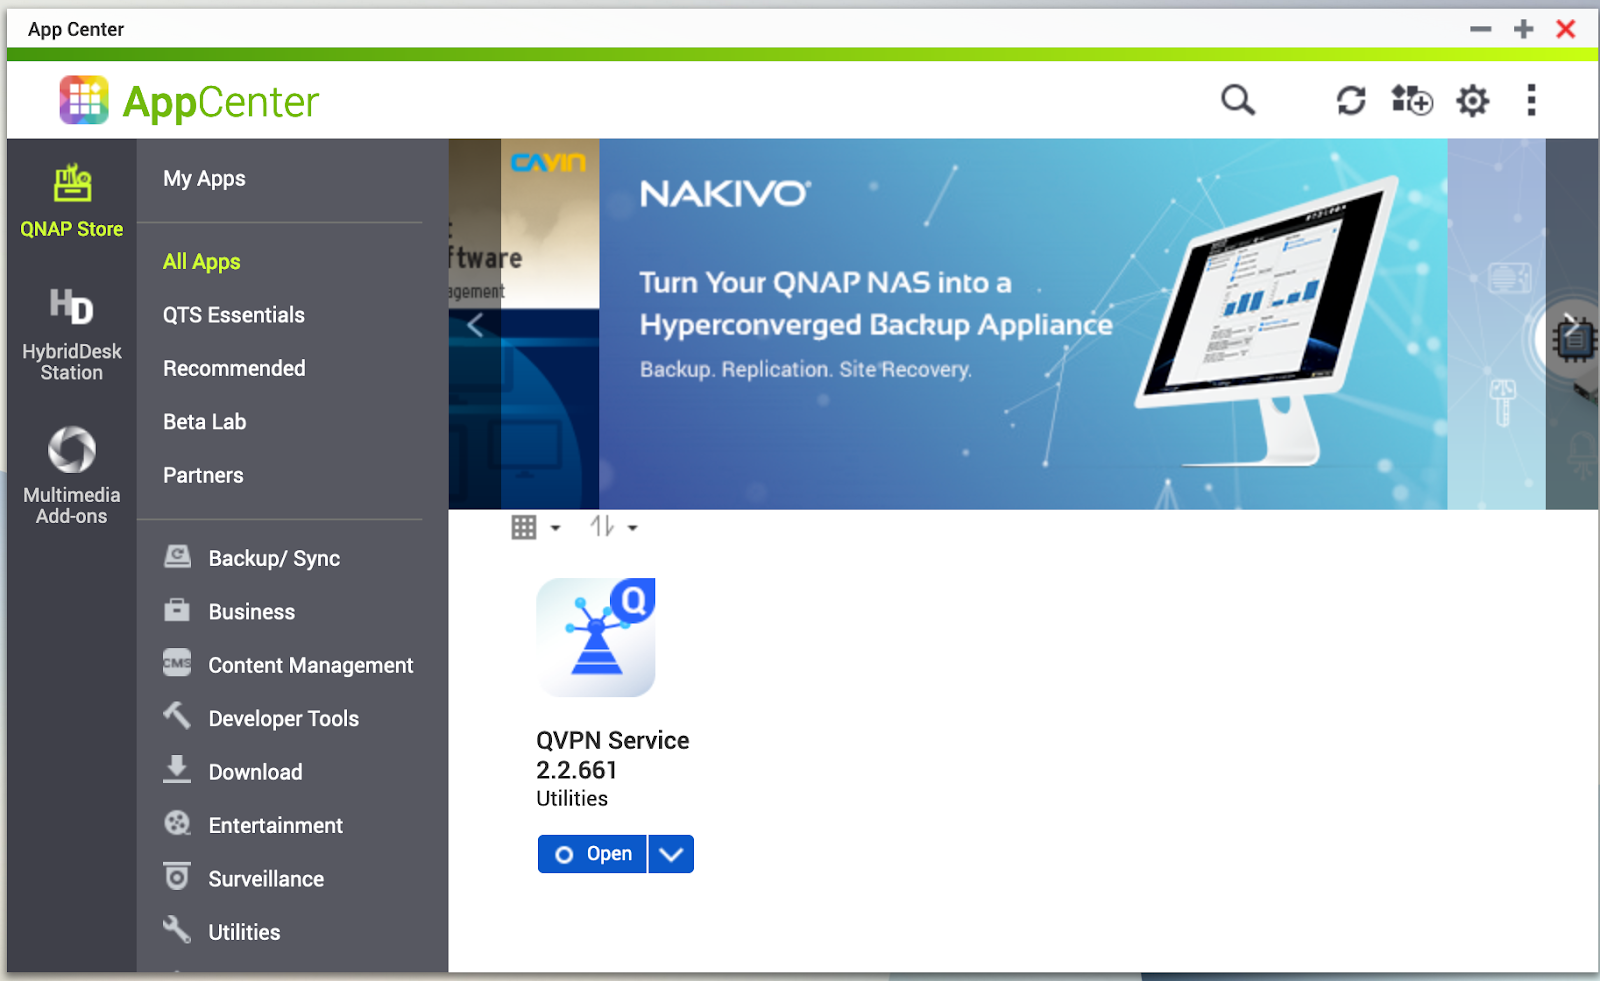This screenshot has height=981, width=1600.
Task: Expand the grid view mode dropdown
Action: click(x=535, y=527)
